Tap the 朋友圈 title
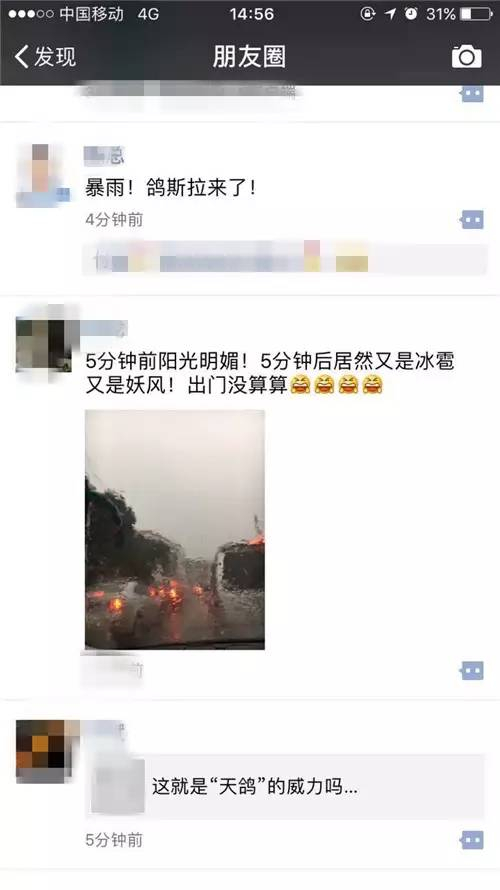The width and height of the screenshot is (500, 890). click(x=249, y=57)
